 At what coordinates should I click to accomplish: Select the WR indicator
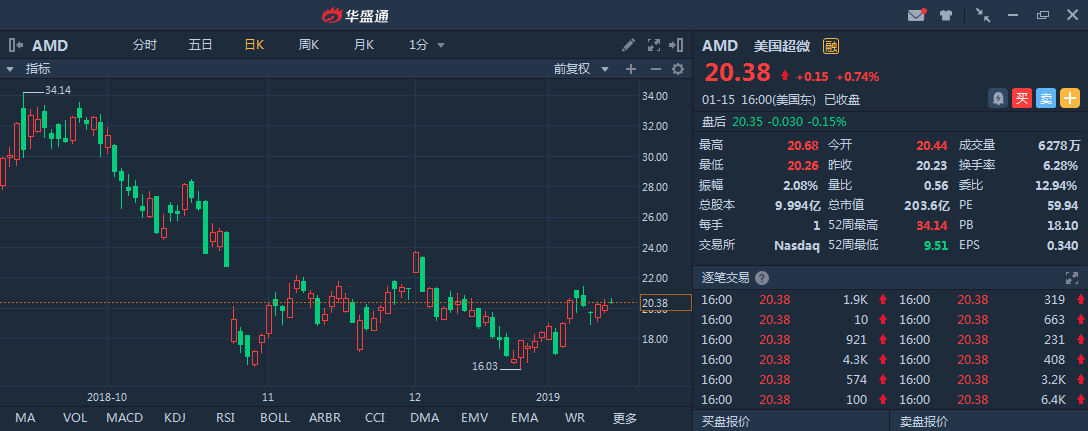(575, 419)
